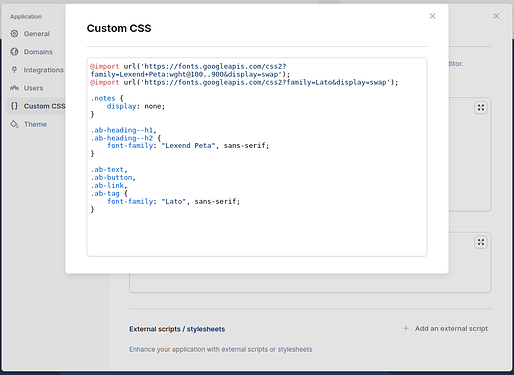The height and width of the screenshot is (375, 514).
Task: Click the second @import Lato line
Action: point(244,82)
